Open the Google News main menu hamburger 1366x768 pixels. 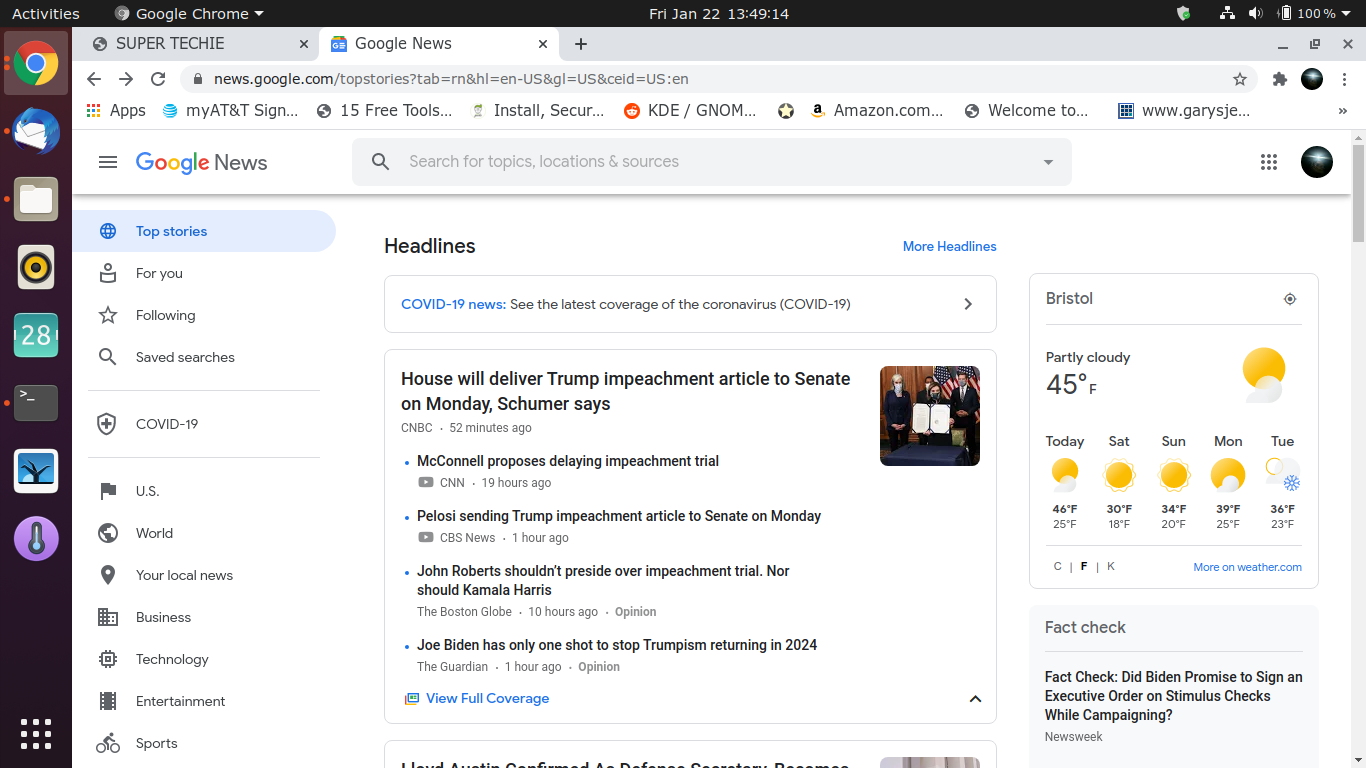click(108, 162)
